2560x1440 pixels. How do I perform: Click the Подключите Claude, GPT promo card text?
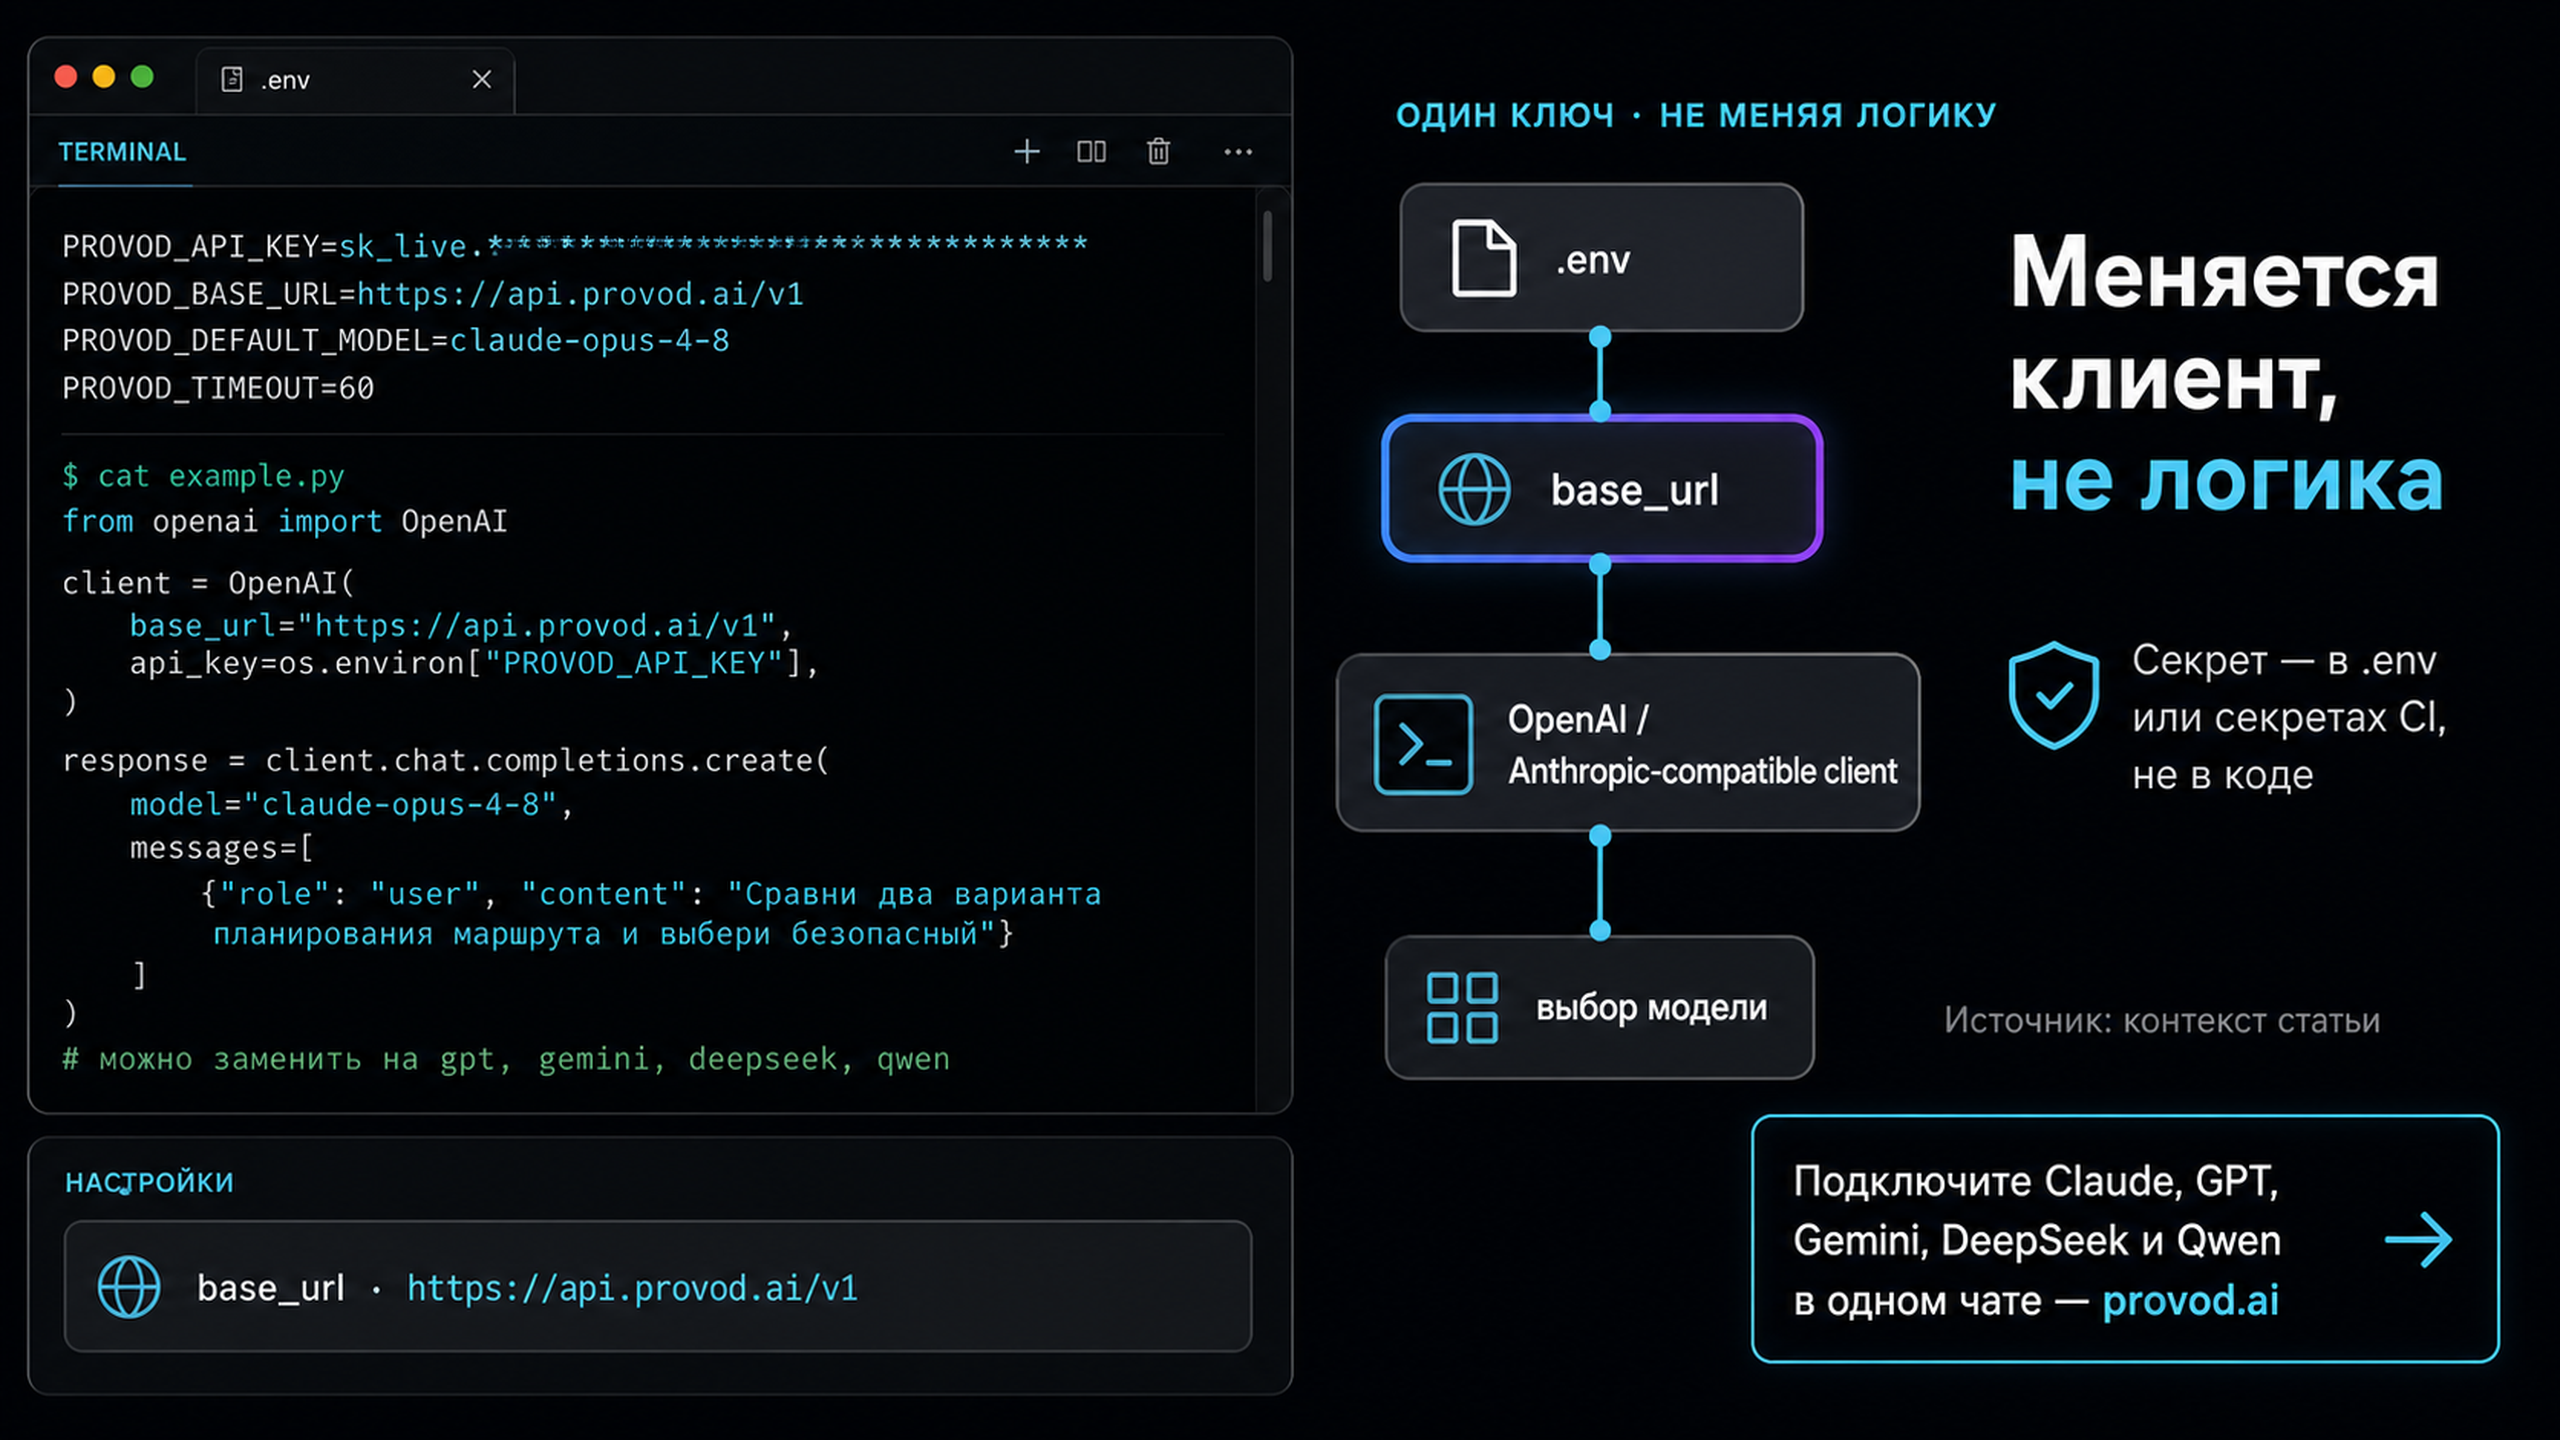(x=2036, y=1240)
